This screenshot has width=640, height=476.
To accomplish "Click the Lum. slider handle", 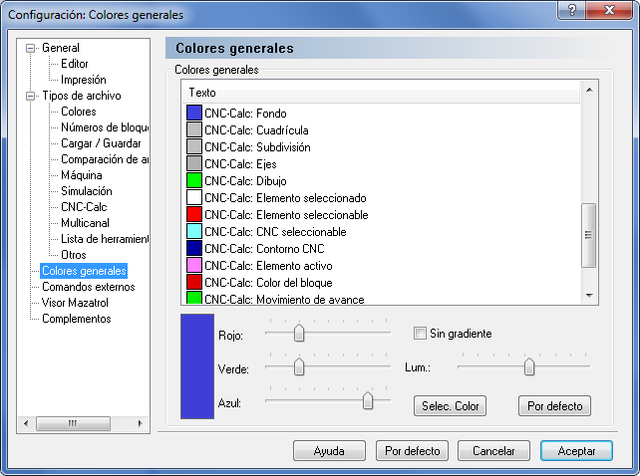I will pos(529,367).
